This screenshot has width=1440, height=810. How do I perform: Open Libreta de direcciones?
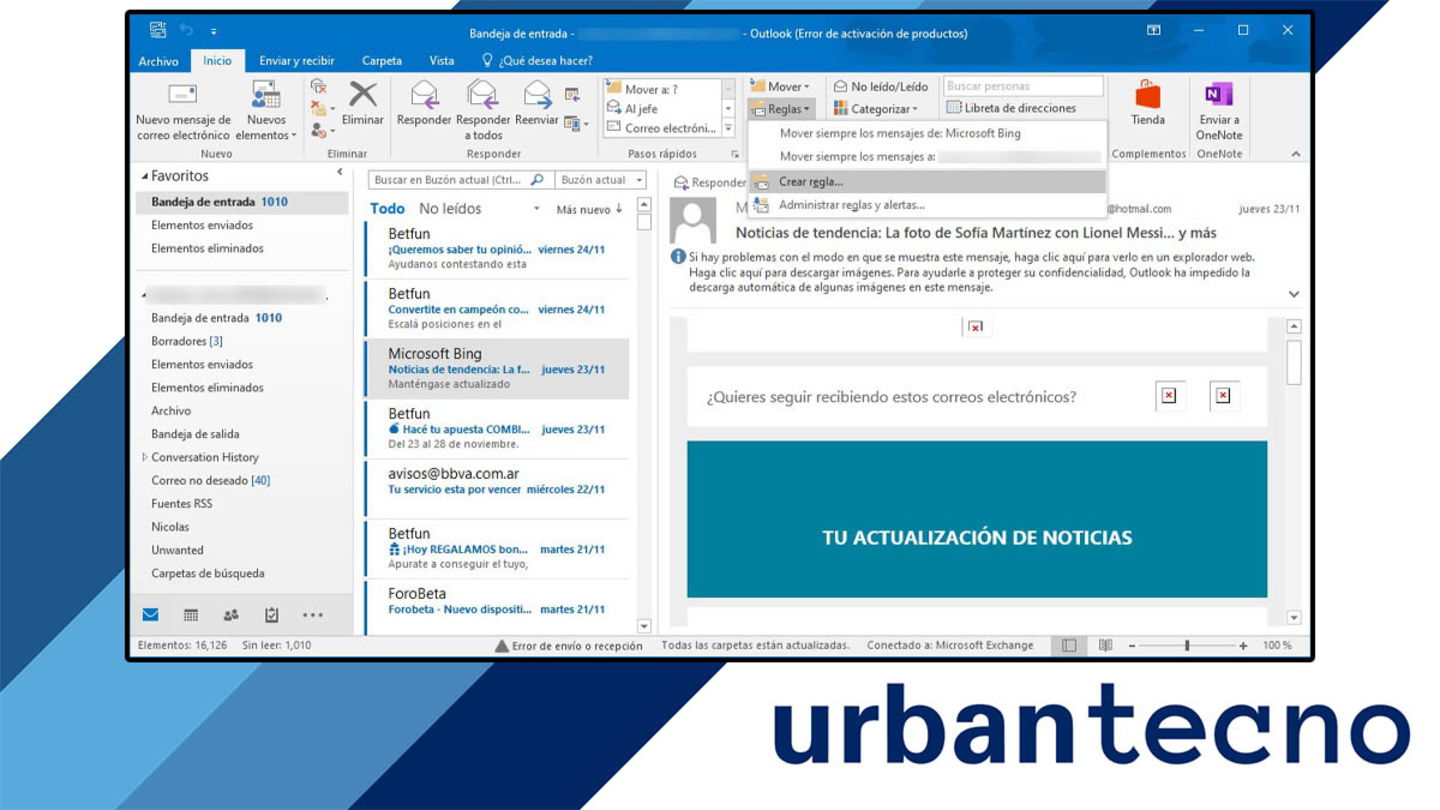pos(1011,108)
